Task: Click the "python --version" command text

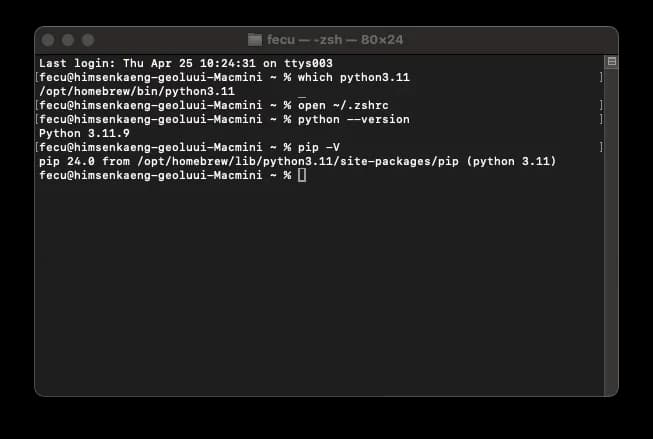Action: tap(353, 119)
